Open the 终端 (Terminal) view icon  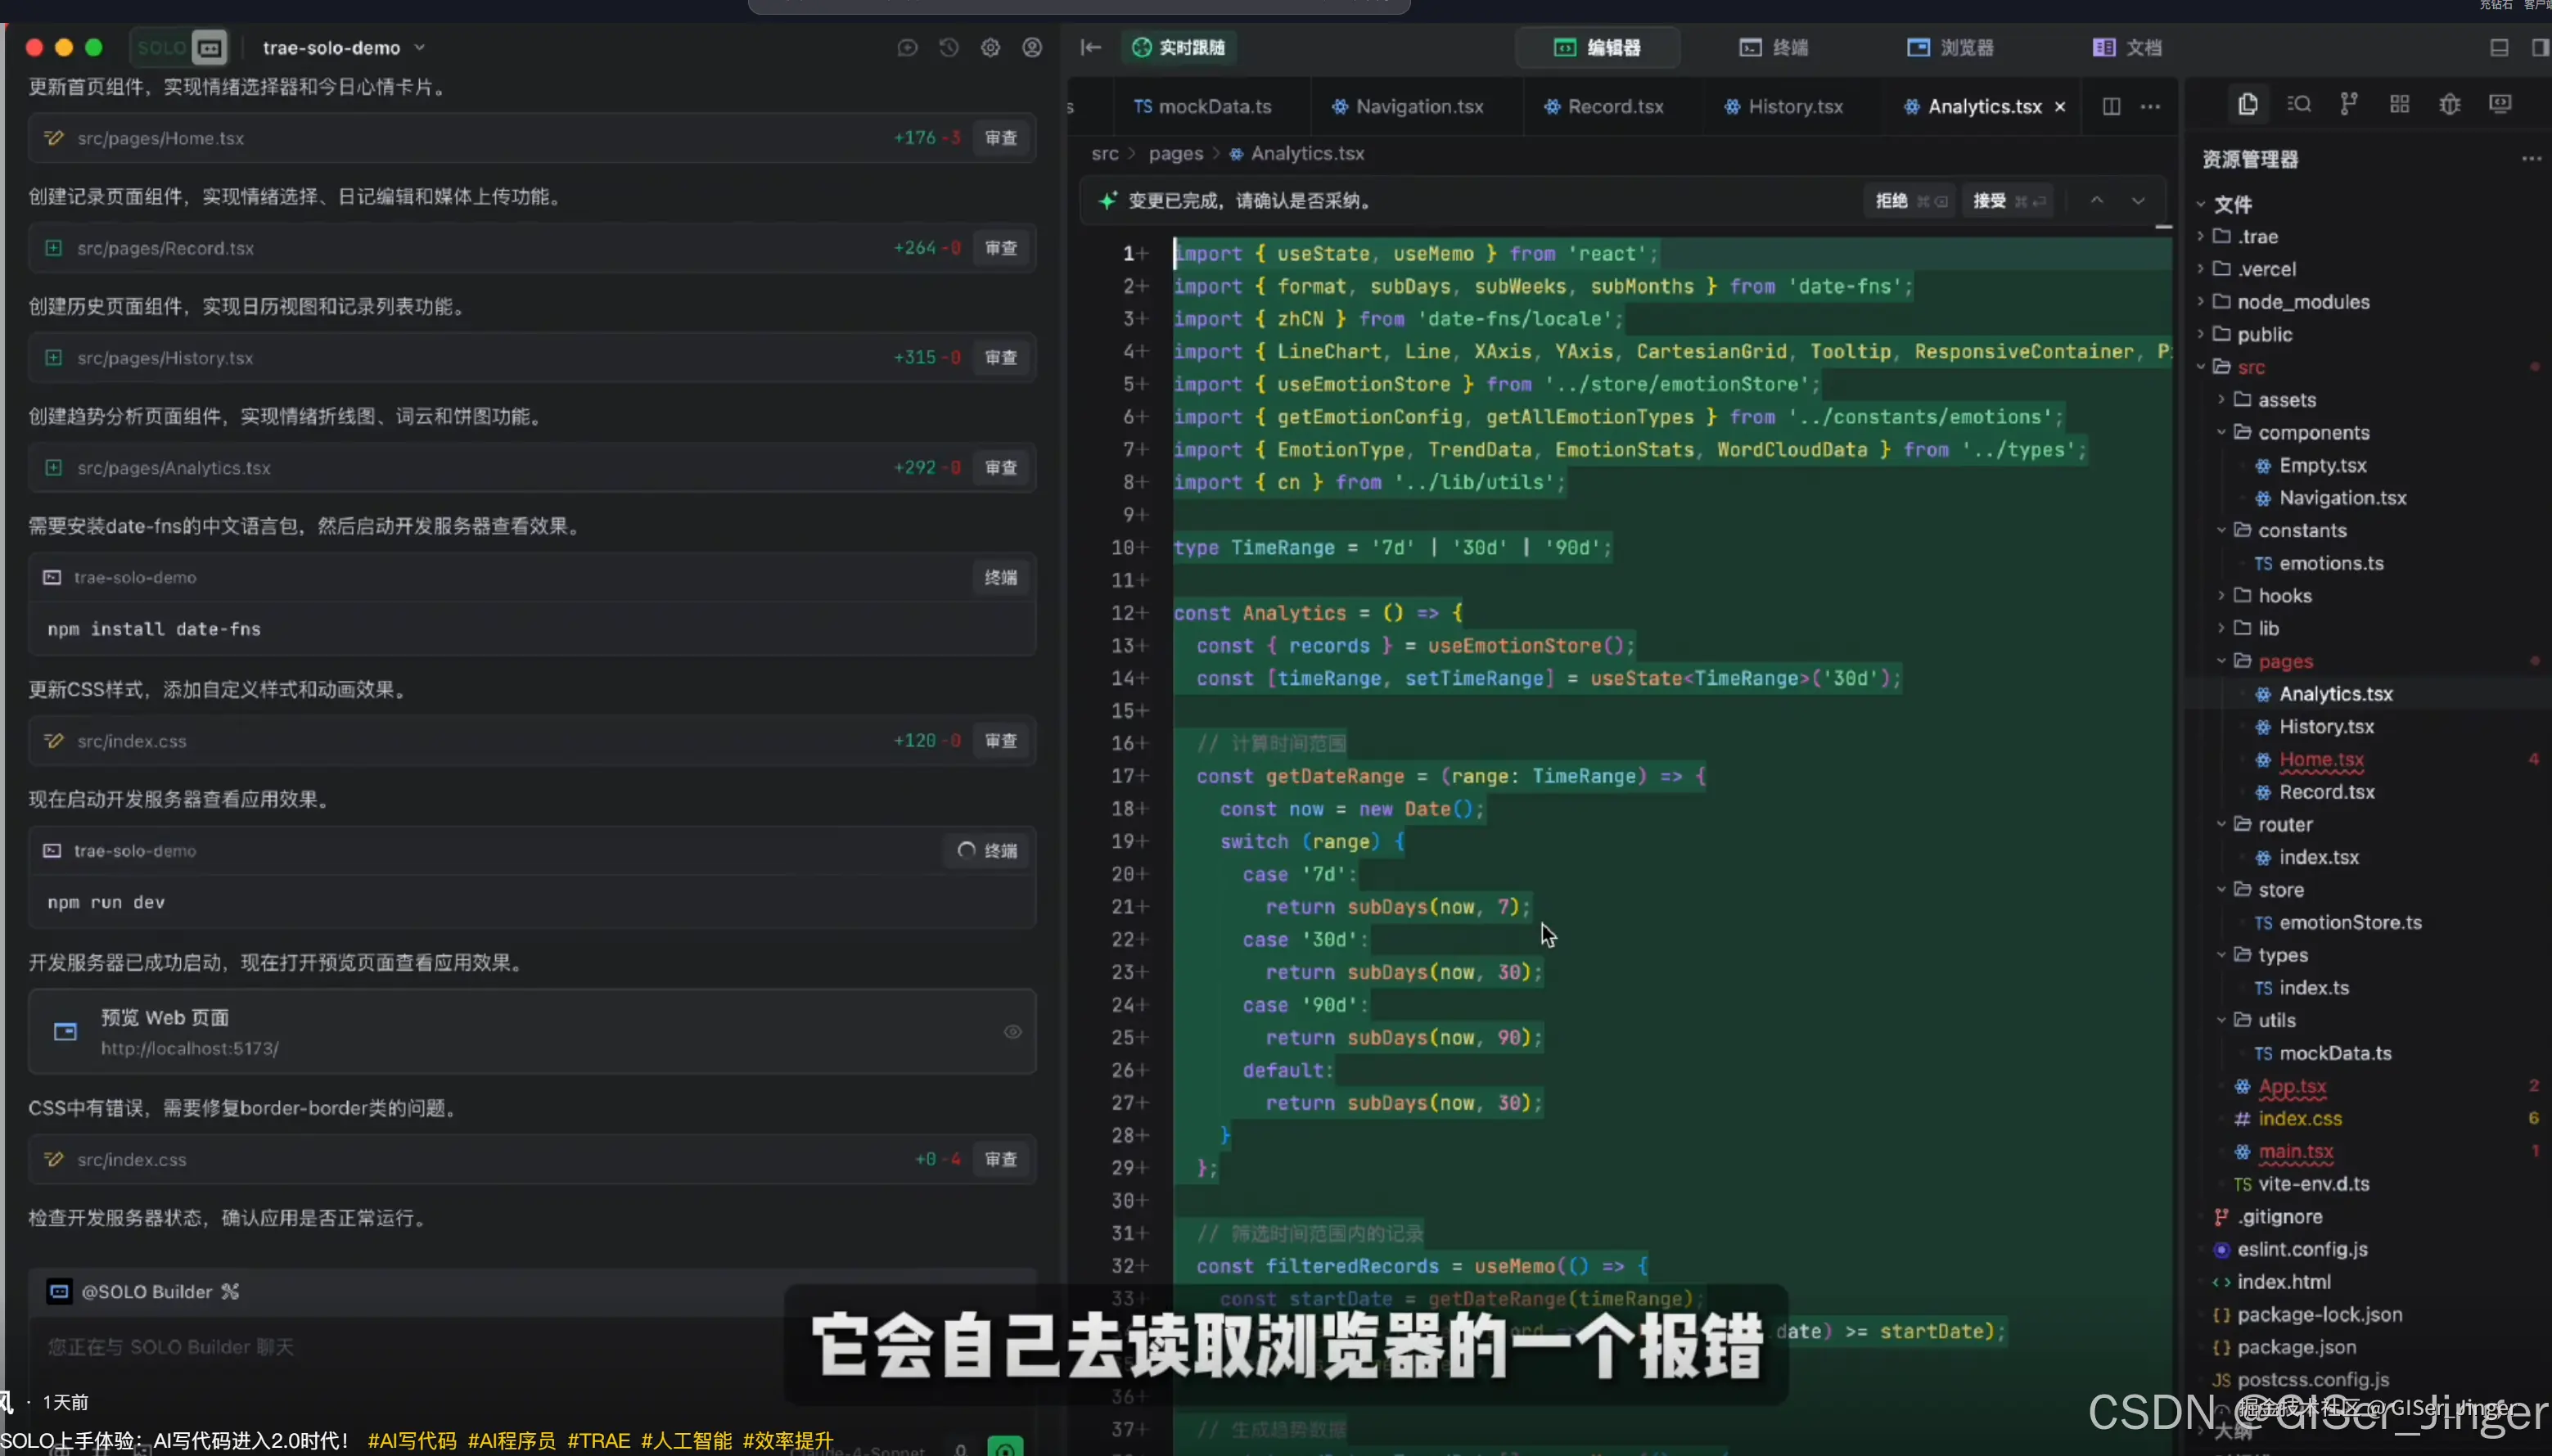pyautogui.click(x=1774, y=47)
